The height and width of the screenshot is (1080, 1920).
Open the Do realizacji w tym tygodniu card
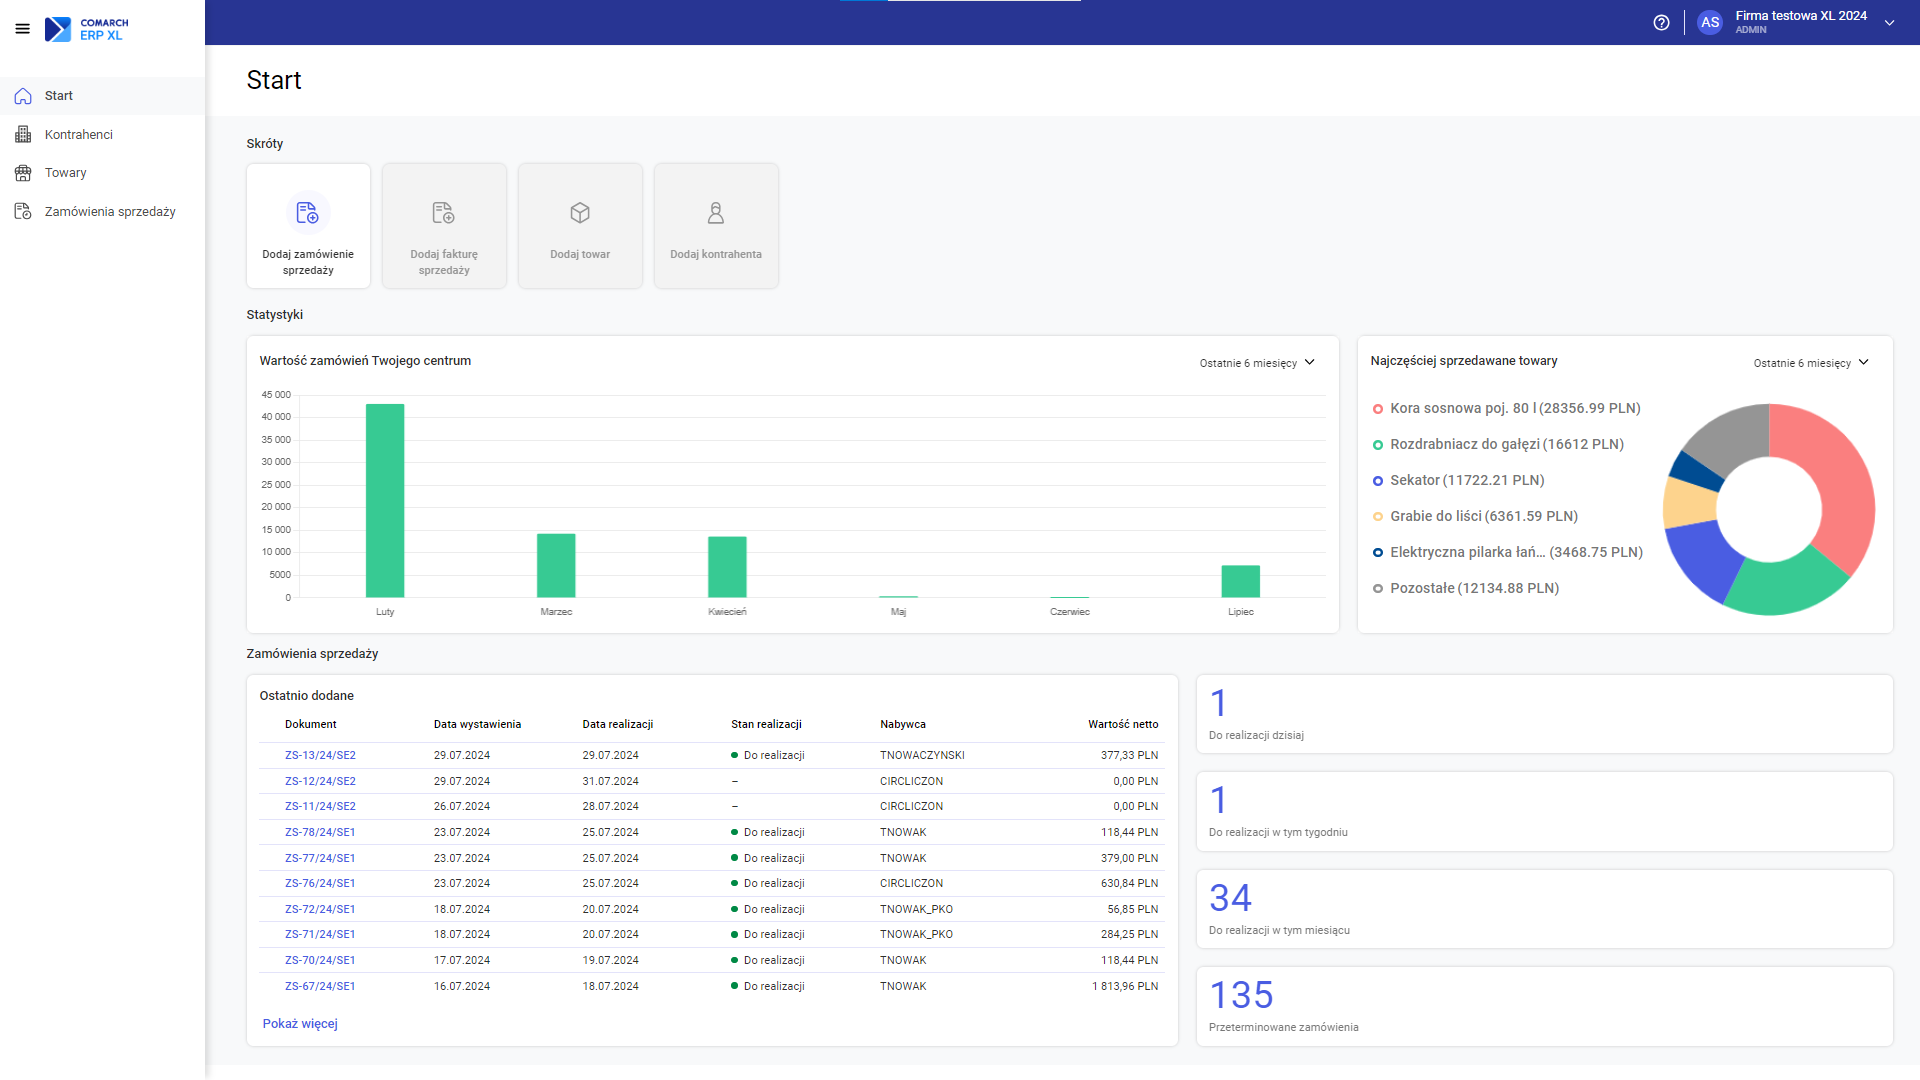click(x=1544, y=812)
